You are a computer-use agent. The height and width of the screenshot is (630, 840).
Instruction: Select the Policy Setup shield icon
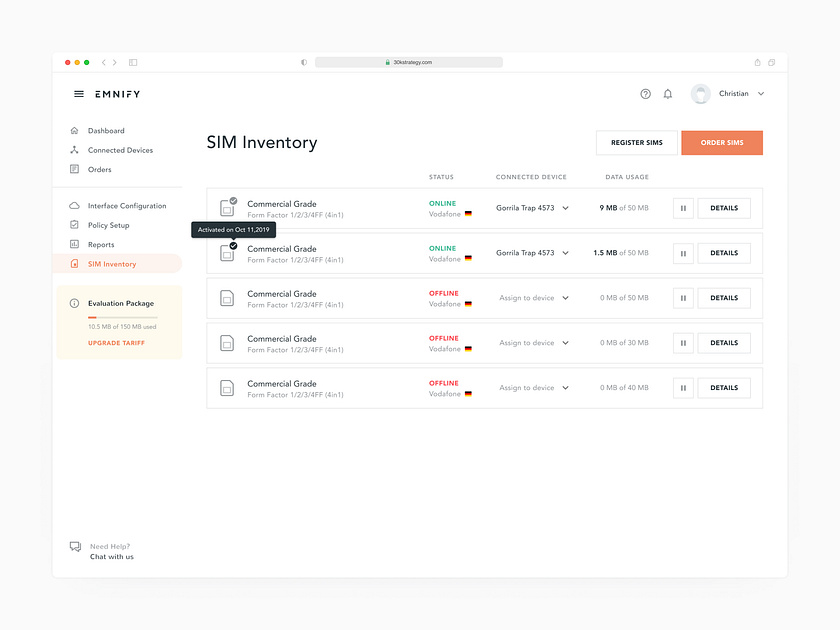tap(76, 225)
